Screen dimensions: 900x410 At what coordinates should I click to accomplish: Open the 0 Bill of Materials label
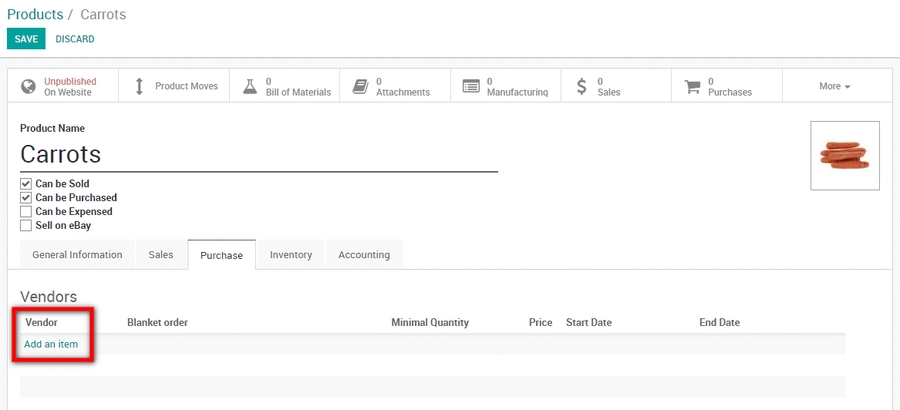(298, 87)
